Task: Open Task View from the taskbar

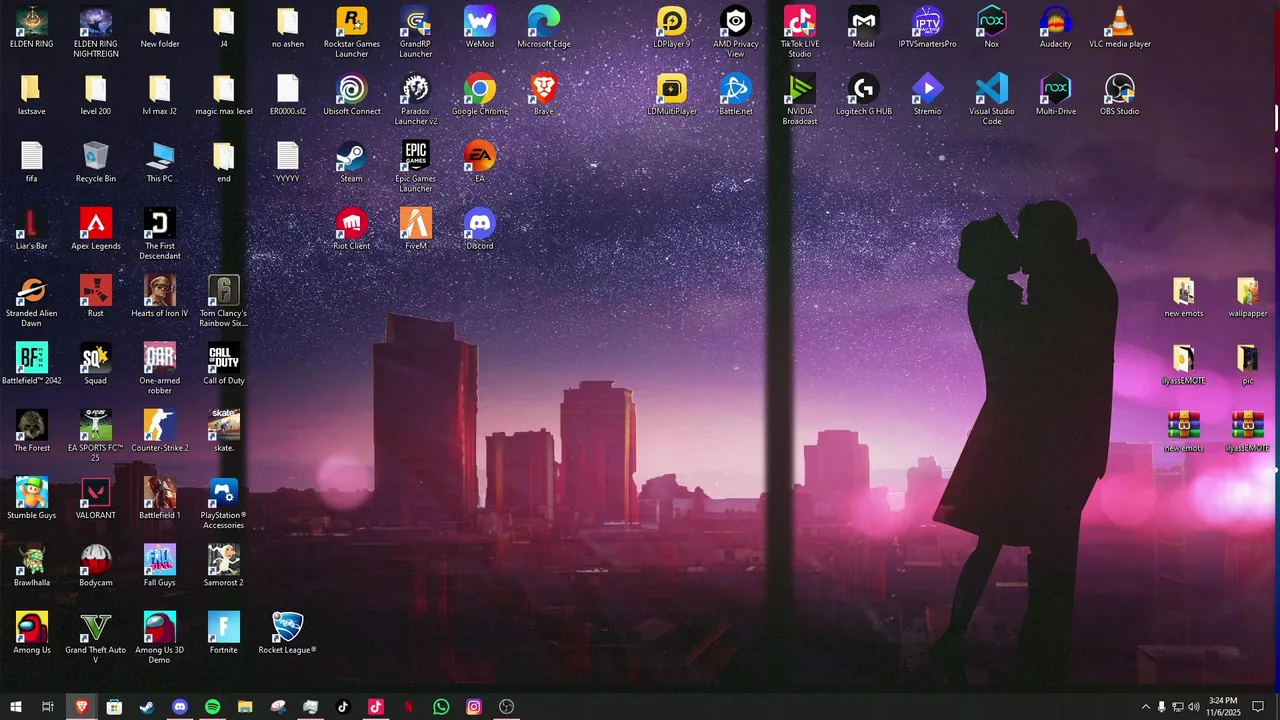Action: pos(48,707)
